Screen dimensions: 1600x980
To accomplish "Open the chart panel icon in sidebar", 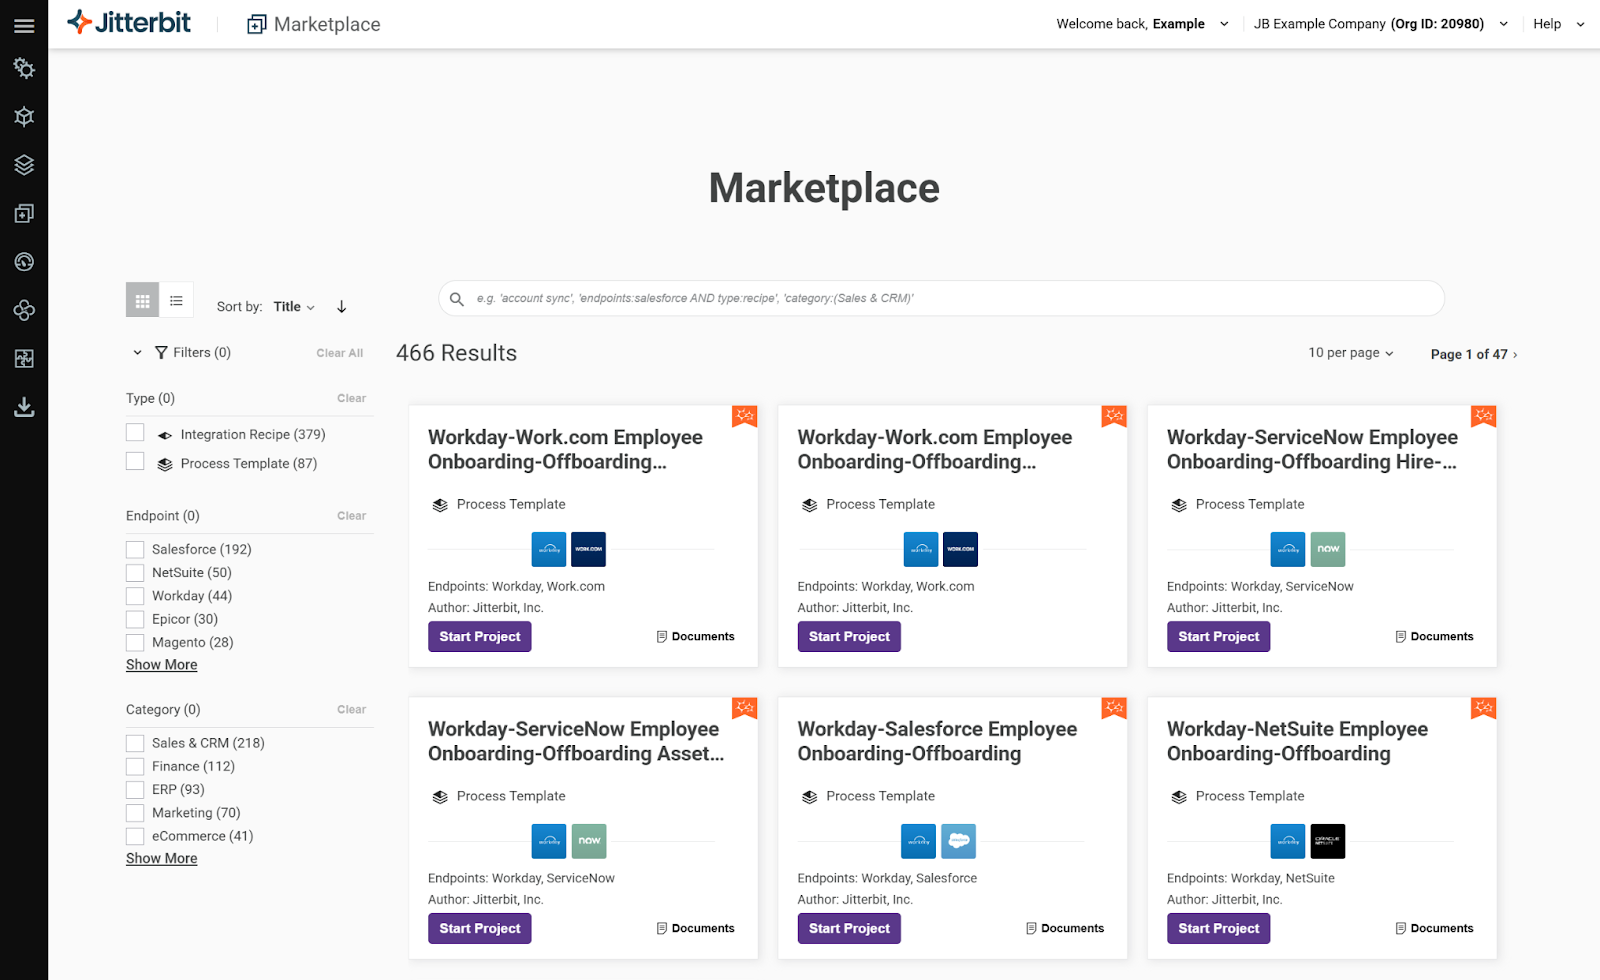I will click(x=24, y=358).
